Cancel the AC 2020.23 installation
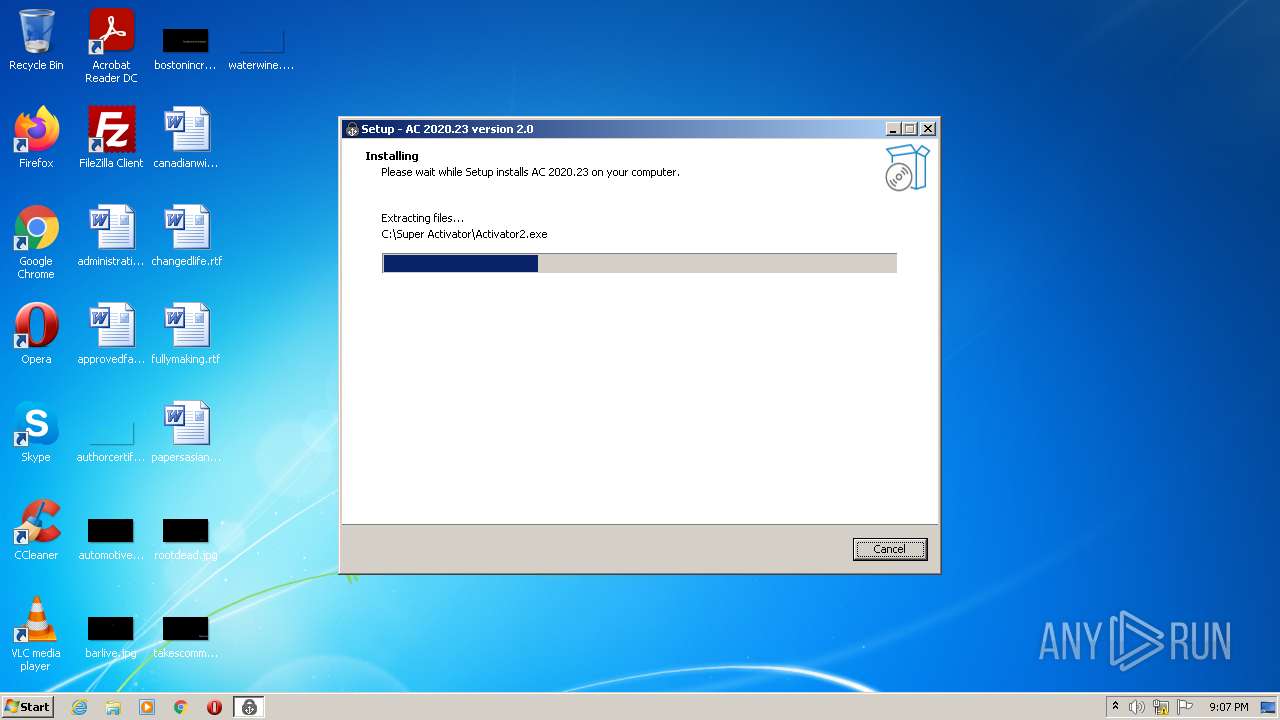The height and width of the screenshot is (720, 1280). tap(889, 549)
